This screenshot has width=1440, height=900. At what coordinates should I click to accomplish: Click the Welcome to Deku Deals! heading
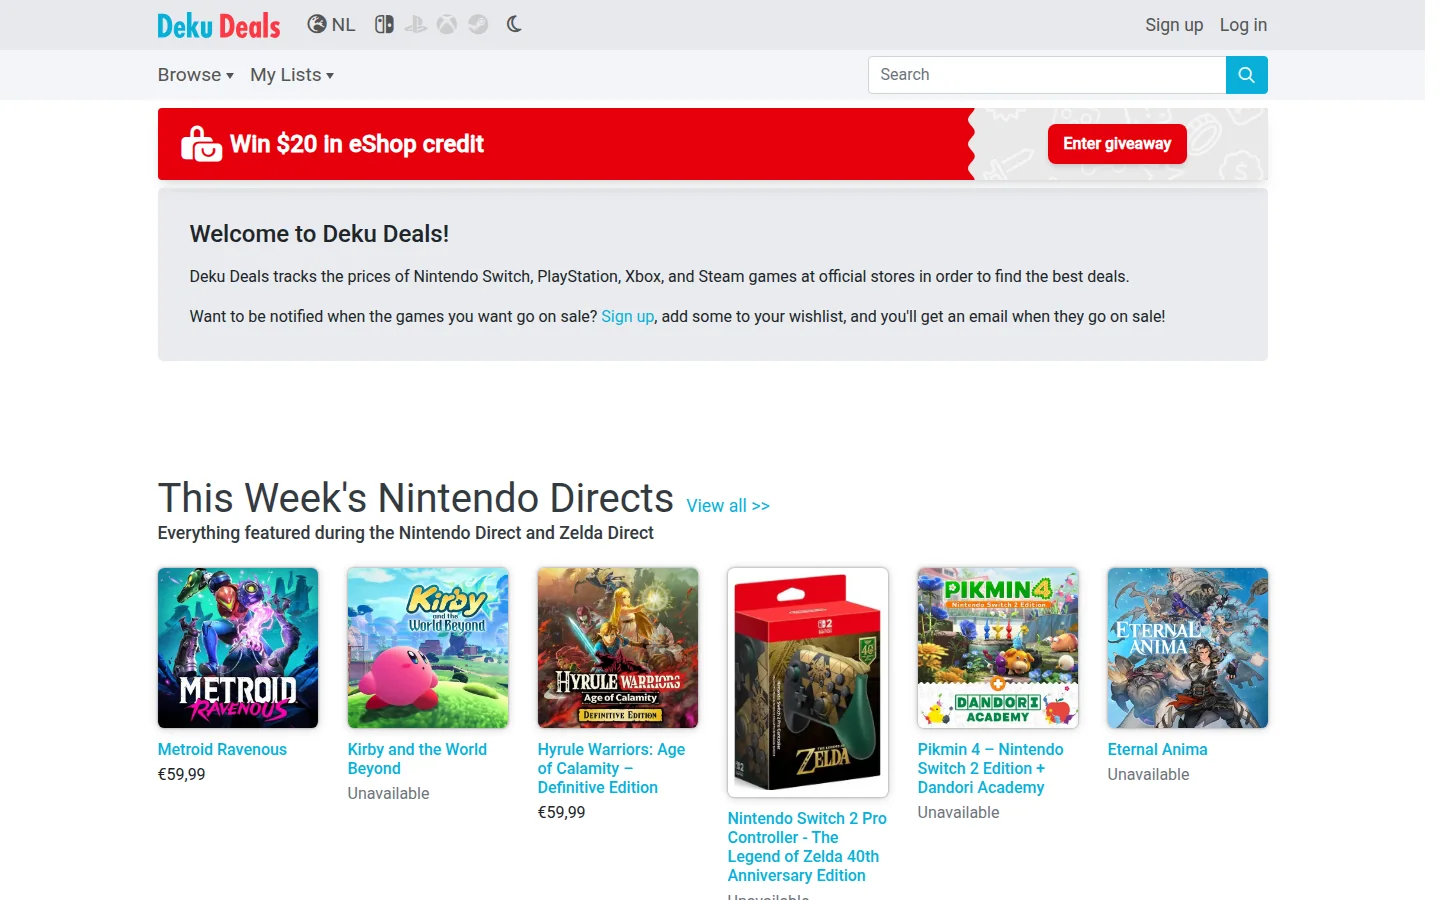point(319,234)
